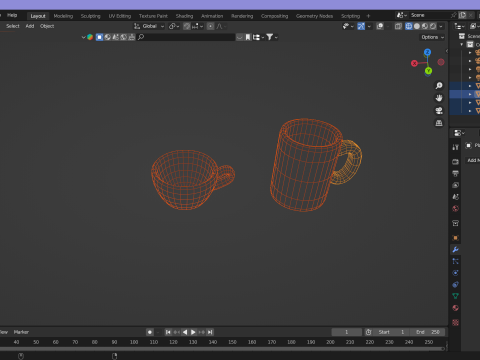
Task: Select material preview viewport shading
Action: coord(425,26)
